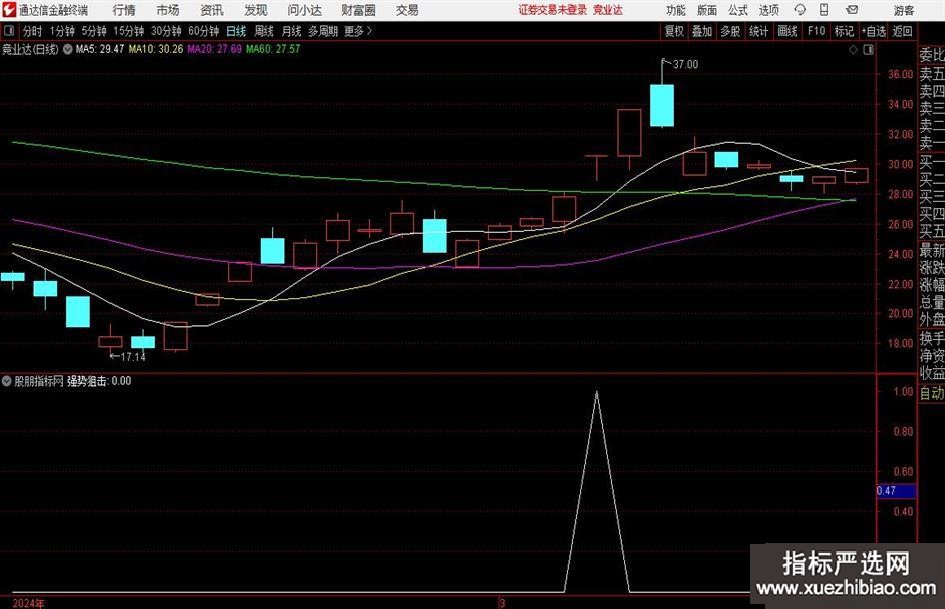Switch to the 5分钟 period tab
The image size is (945, 609).
pyautogui.click(x=94, y=31)
